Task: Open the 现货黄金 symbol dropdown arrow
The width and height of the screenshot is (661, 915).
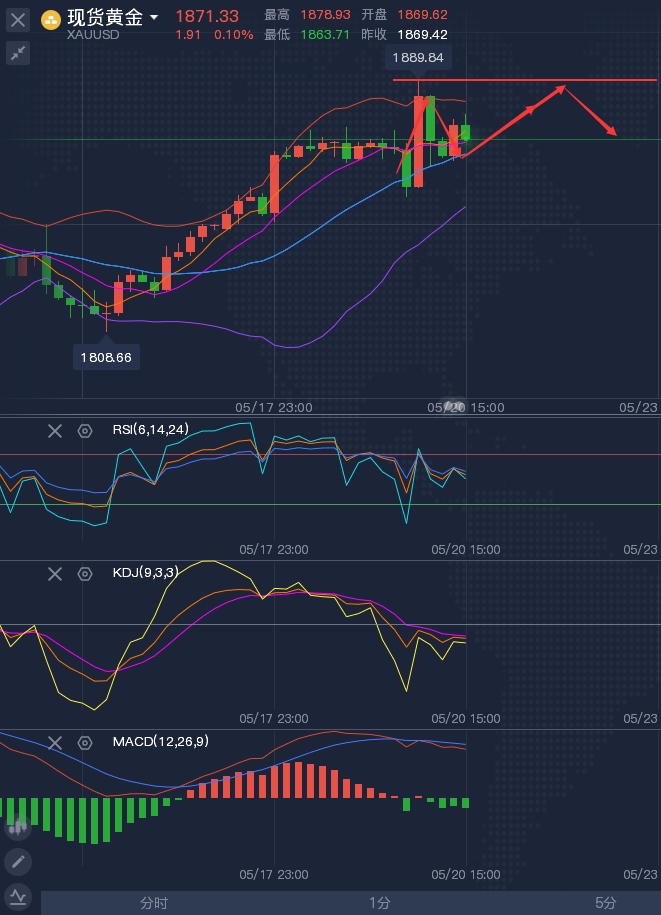Action: (x=154, y=18)
